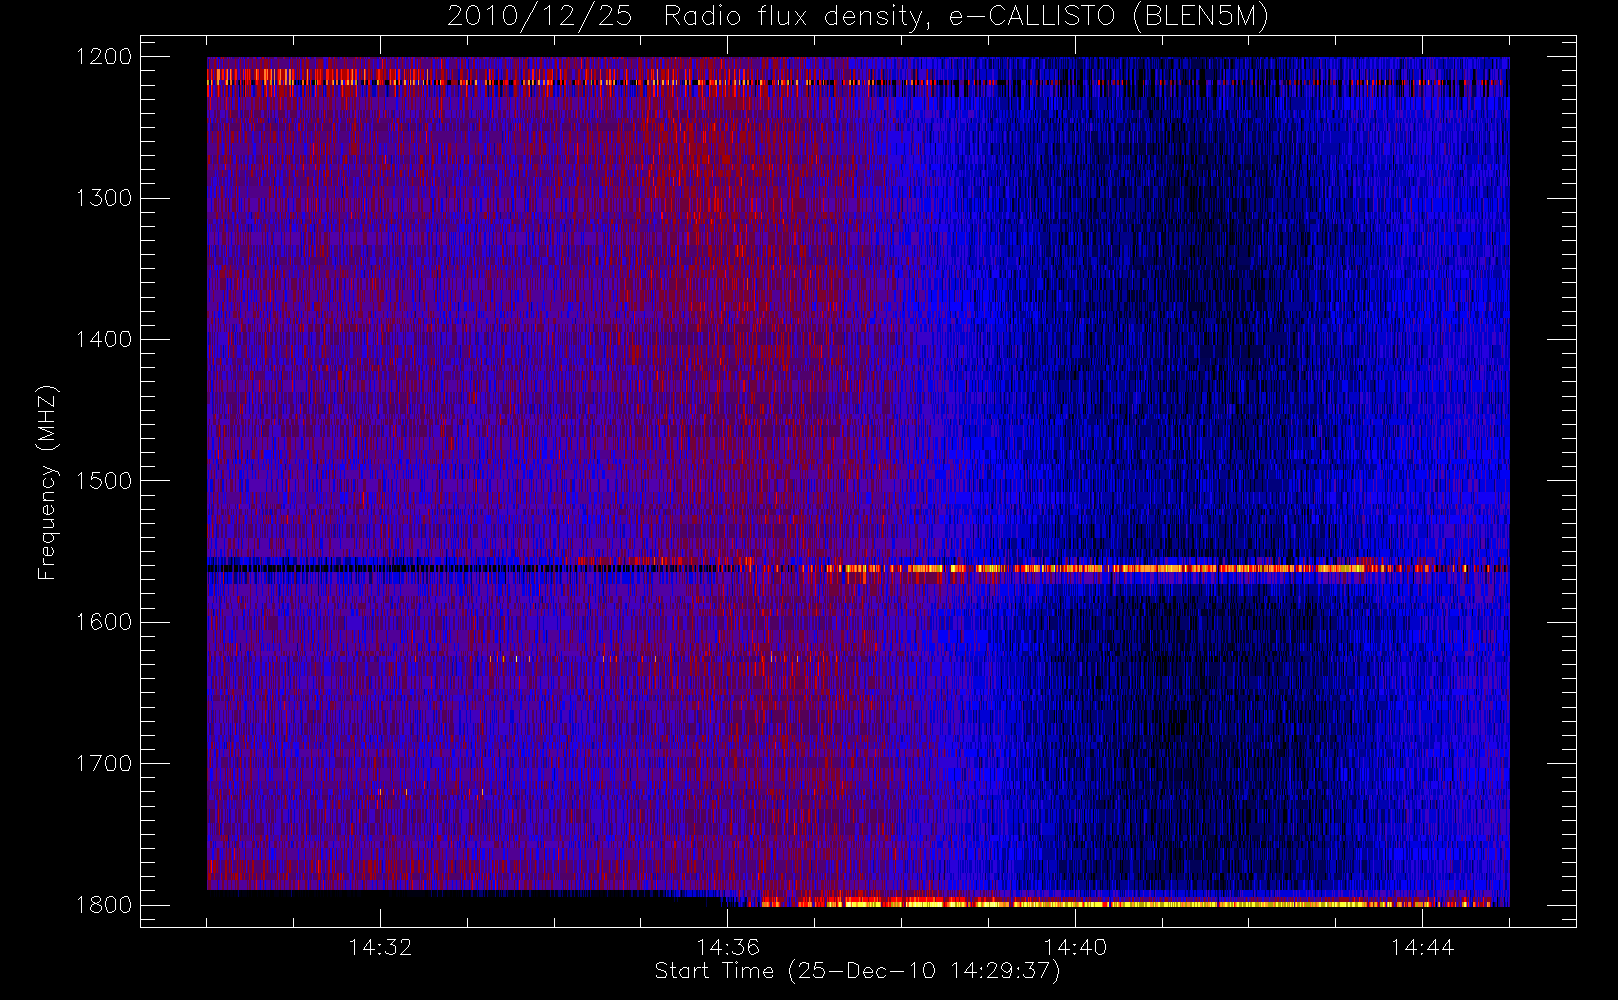Click the 1400 frequency tick label

coord(104,340)
